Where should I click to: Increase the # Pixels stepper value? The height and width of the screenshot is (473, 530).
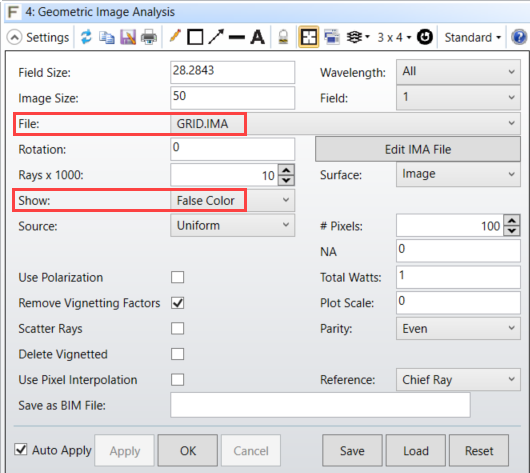[x=512, y=221]
